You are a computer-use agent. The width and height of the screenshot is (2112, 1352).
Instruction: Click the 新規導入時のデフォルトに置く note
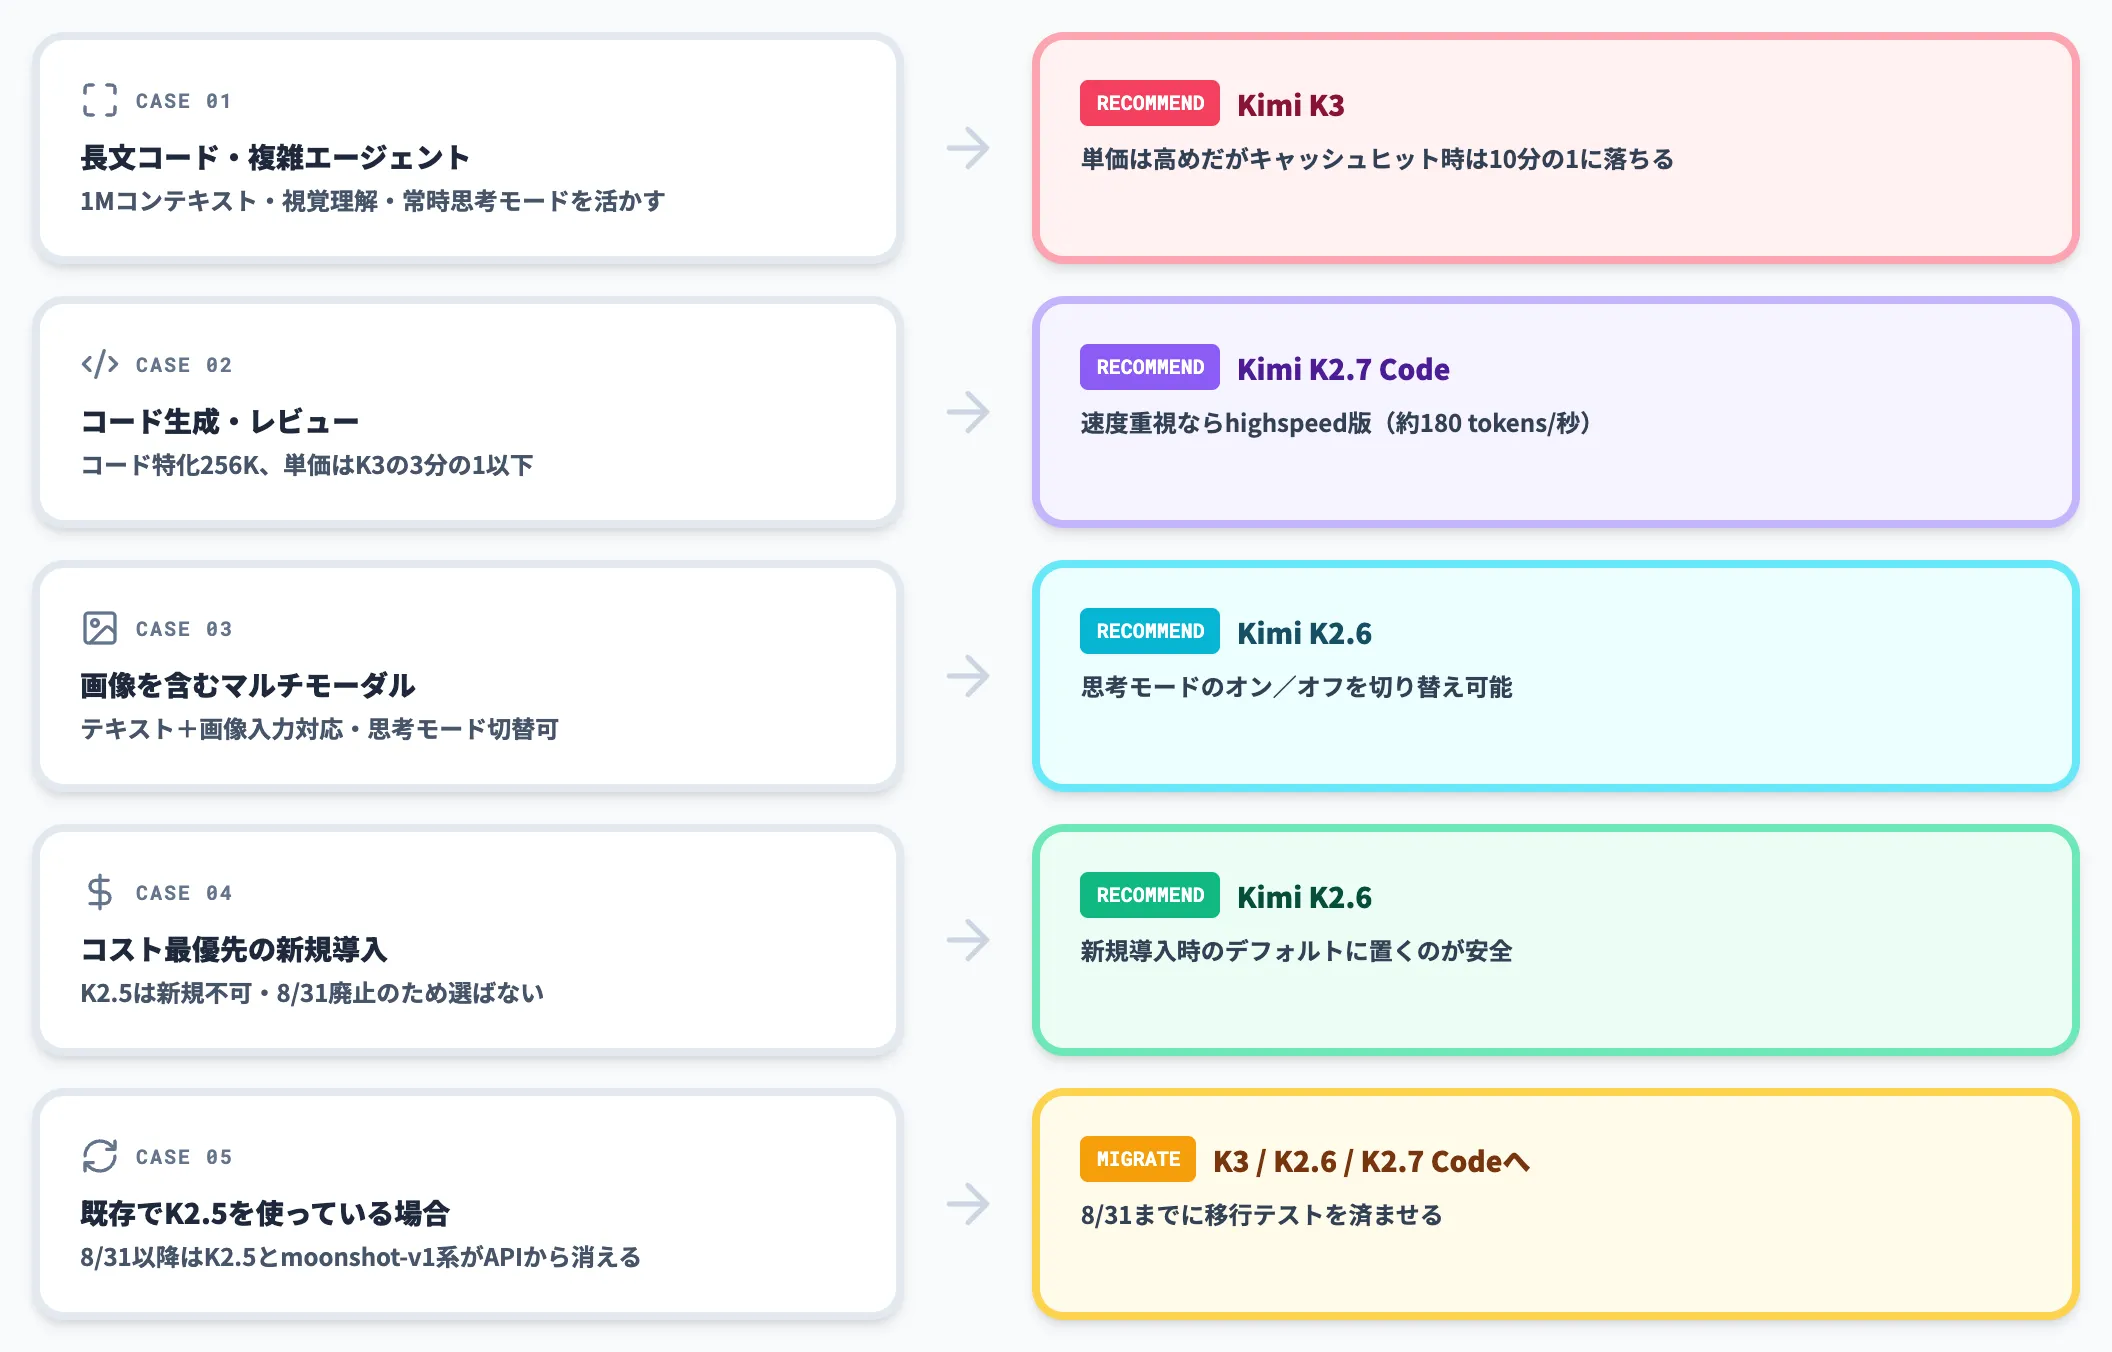click(x=1296, y=951)
